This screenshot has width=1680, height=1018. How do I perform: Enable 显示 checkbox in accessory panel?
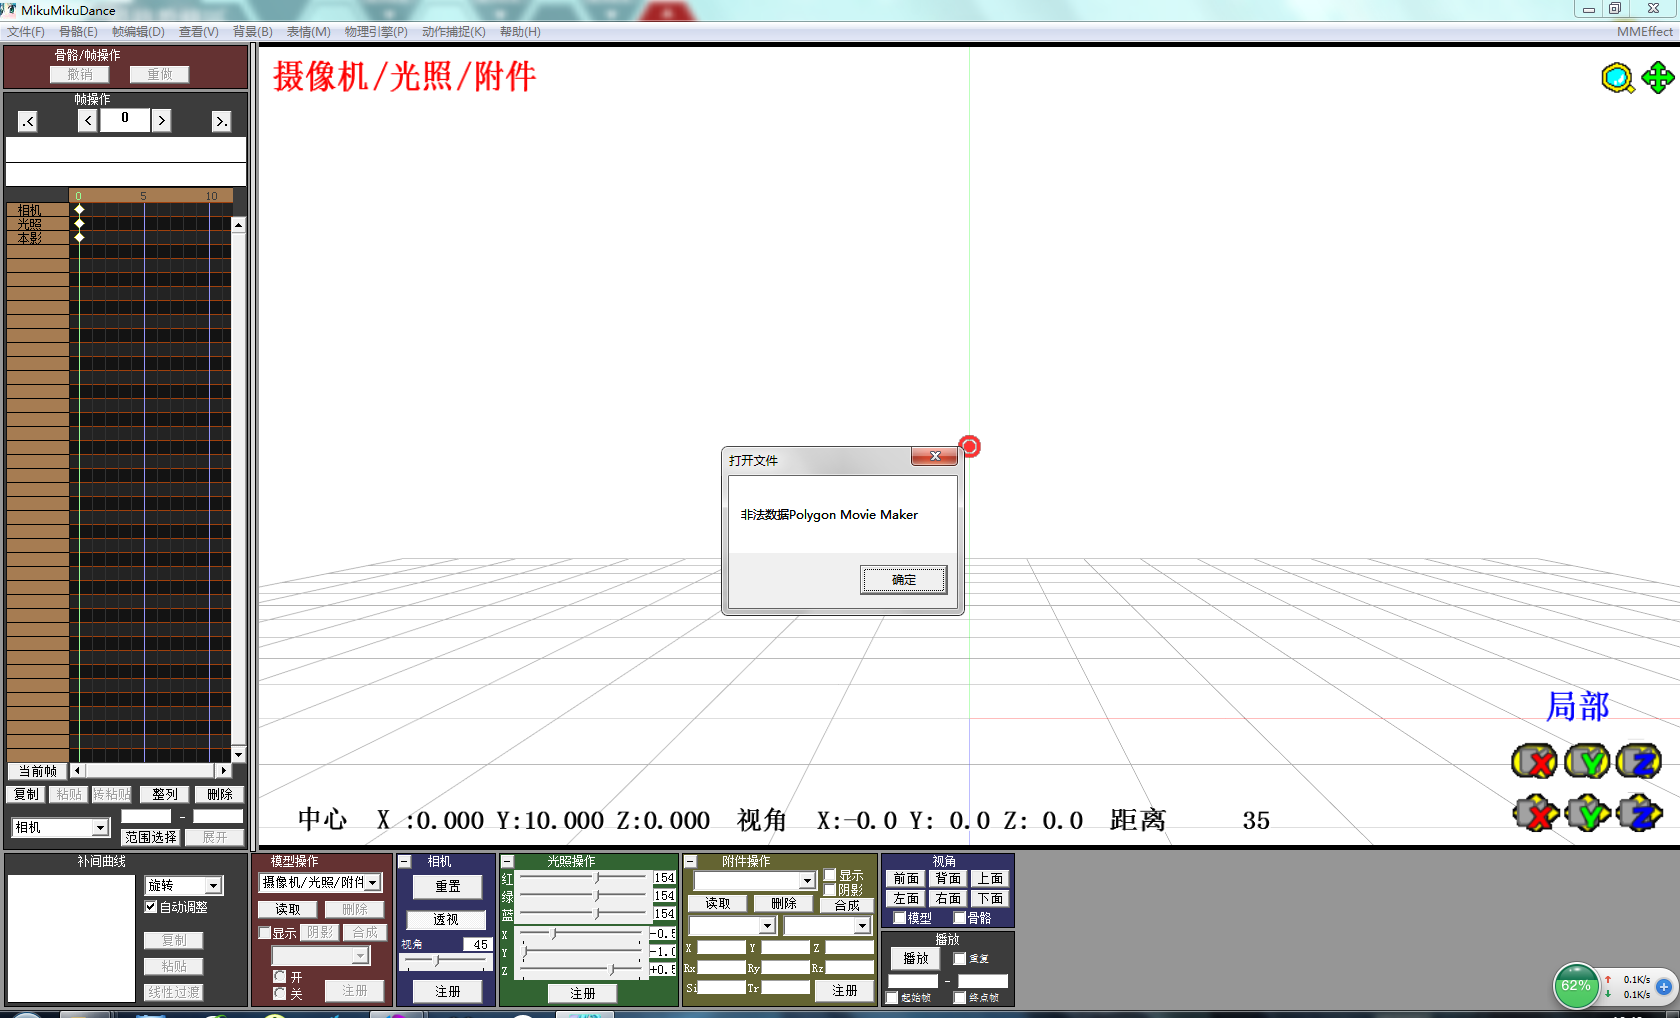(829, 875)
